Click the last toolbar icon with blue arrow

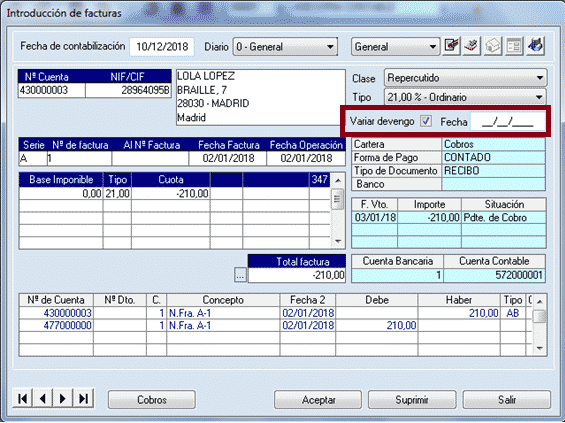coord(535,46)
